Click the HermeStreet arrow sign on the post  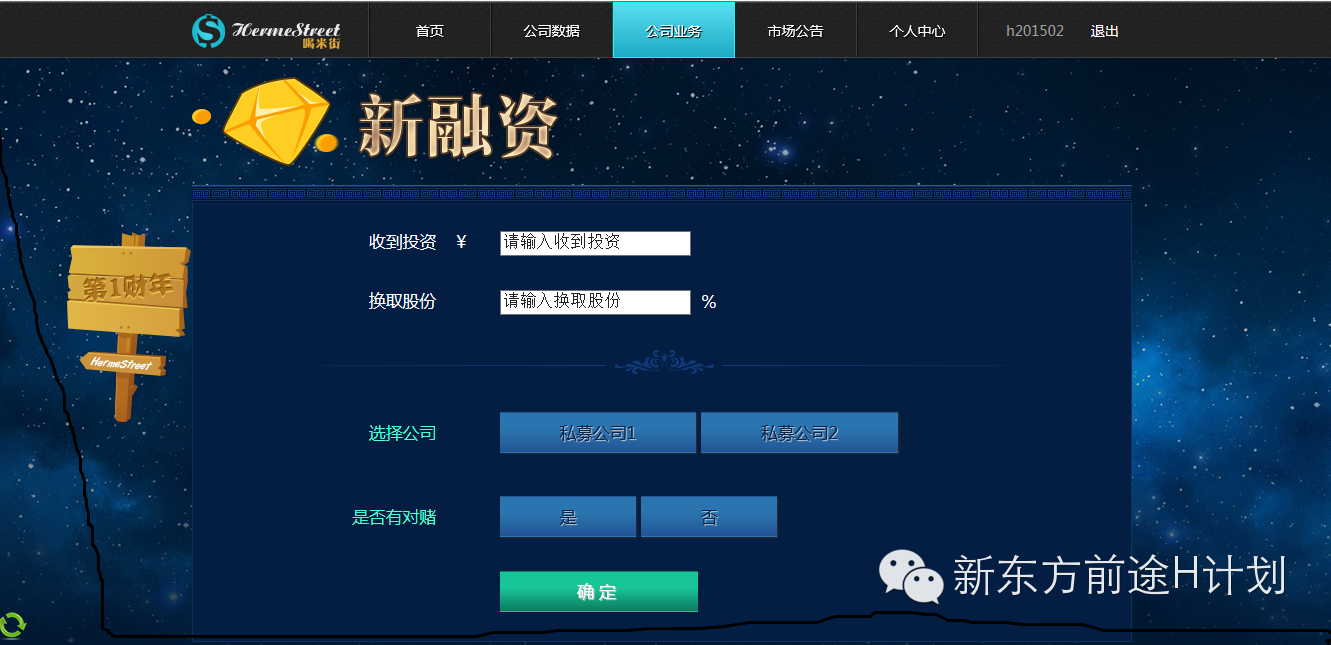122,363
